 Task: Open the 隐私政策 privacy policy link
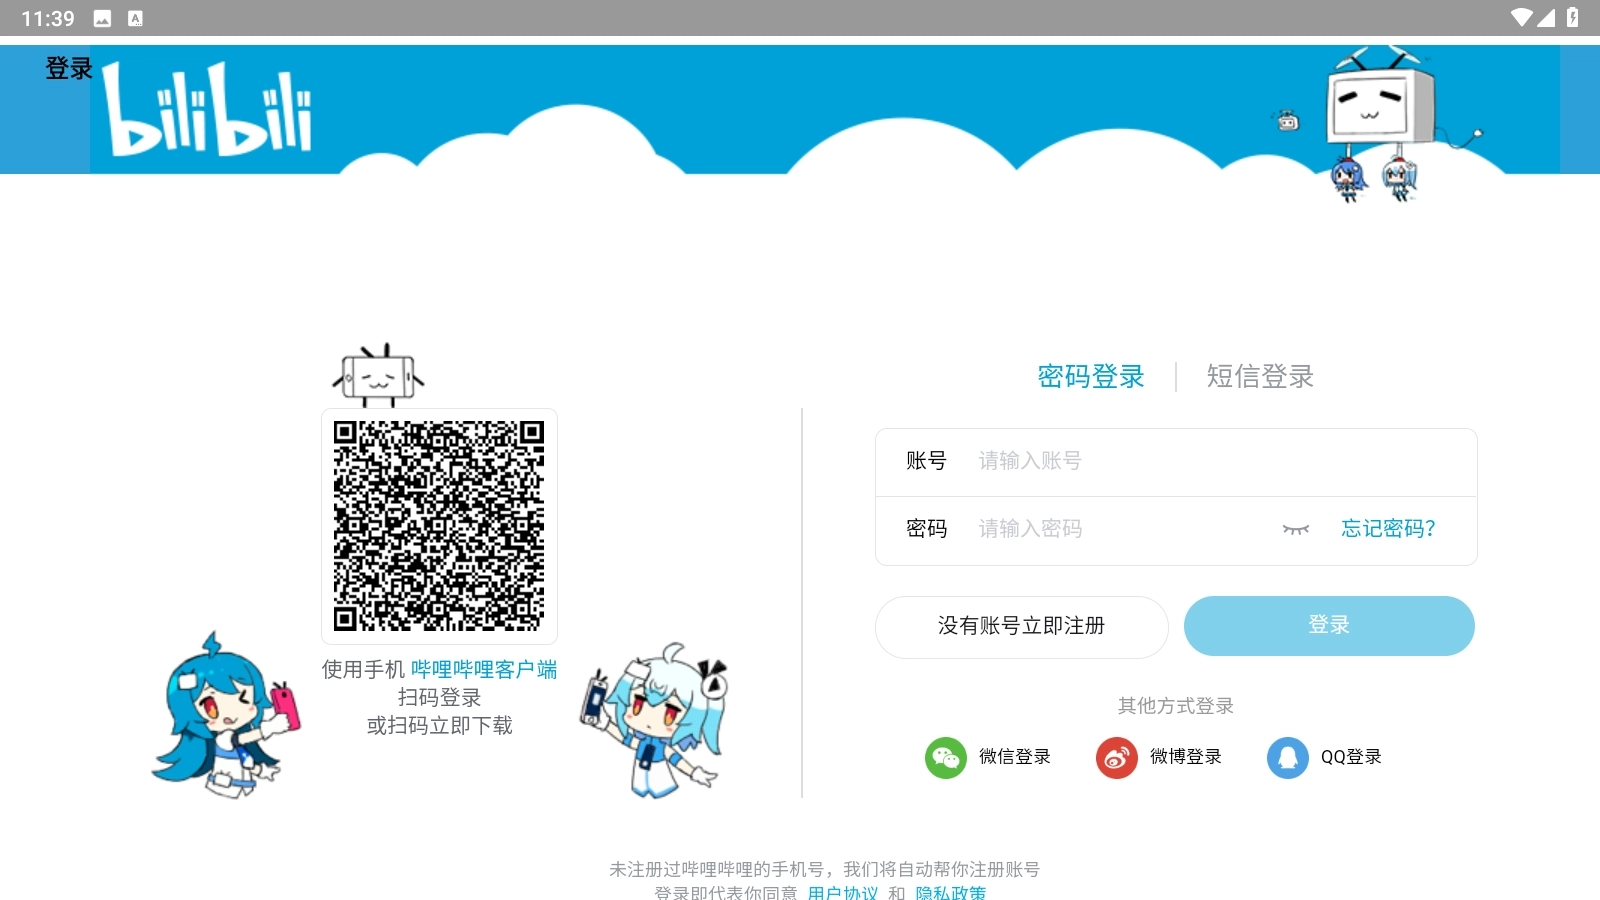coord(948,892)
